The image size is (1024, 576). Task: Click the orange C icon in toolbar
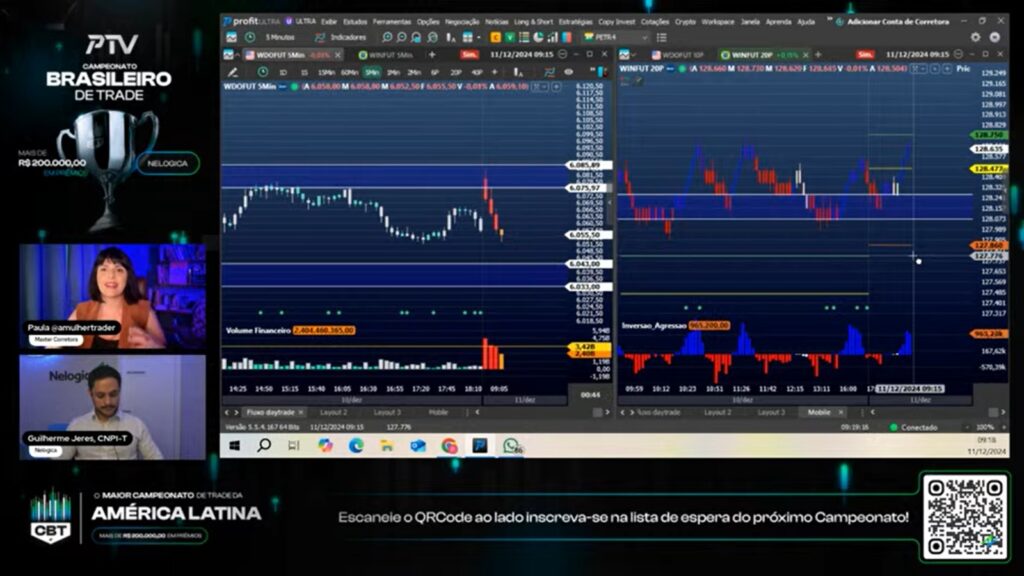496,37
